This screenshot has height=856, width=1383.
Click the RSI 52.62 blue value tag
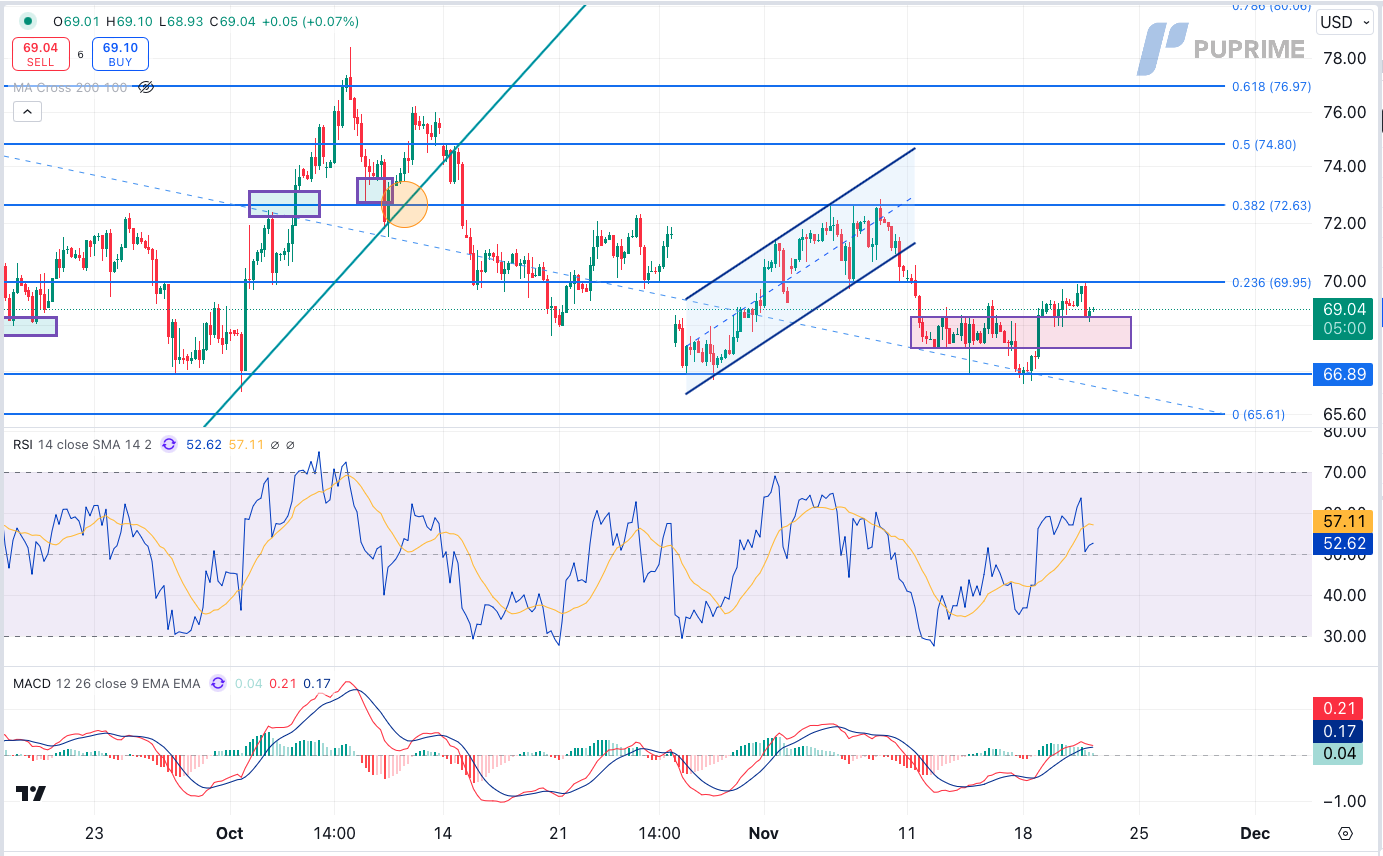[1344, 544]
